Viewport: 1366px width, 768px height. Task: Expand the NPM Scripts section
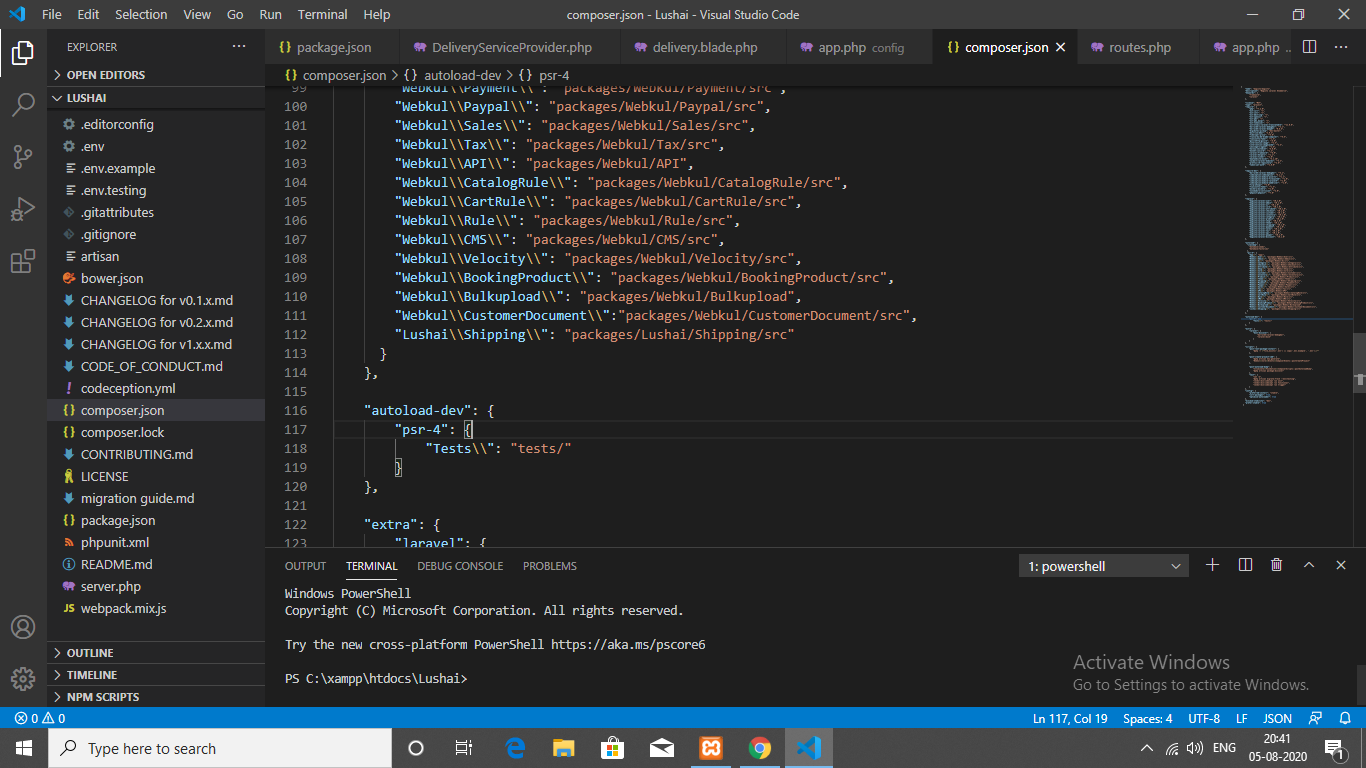[x=156, y=697]
